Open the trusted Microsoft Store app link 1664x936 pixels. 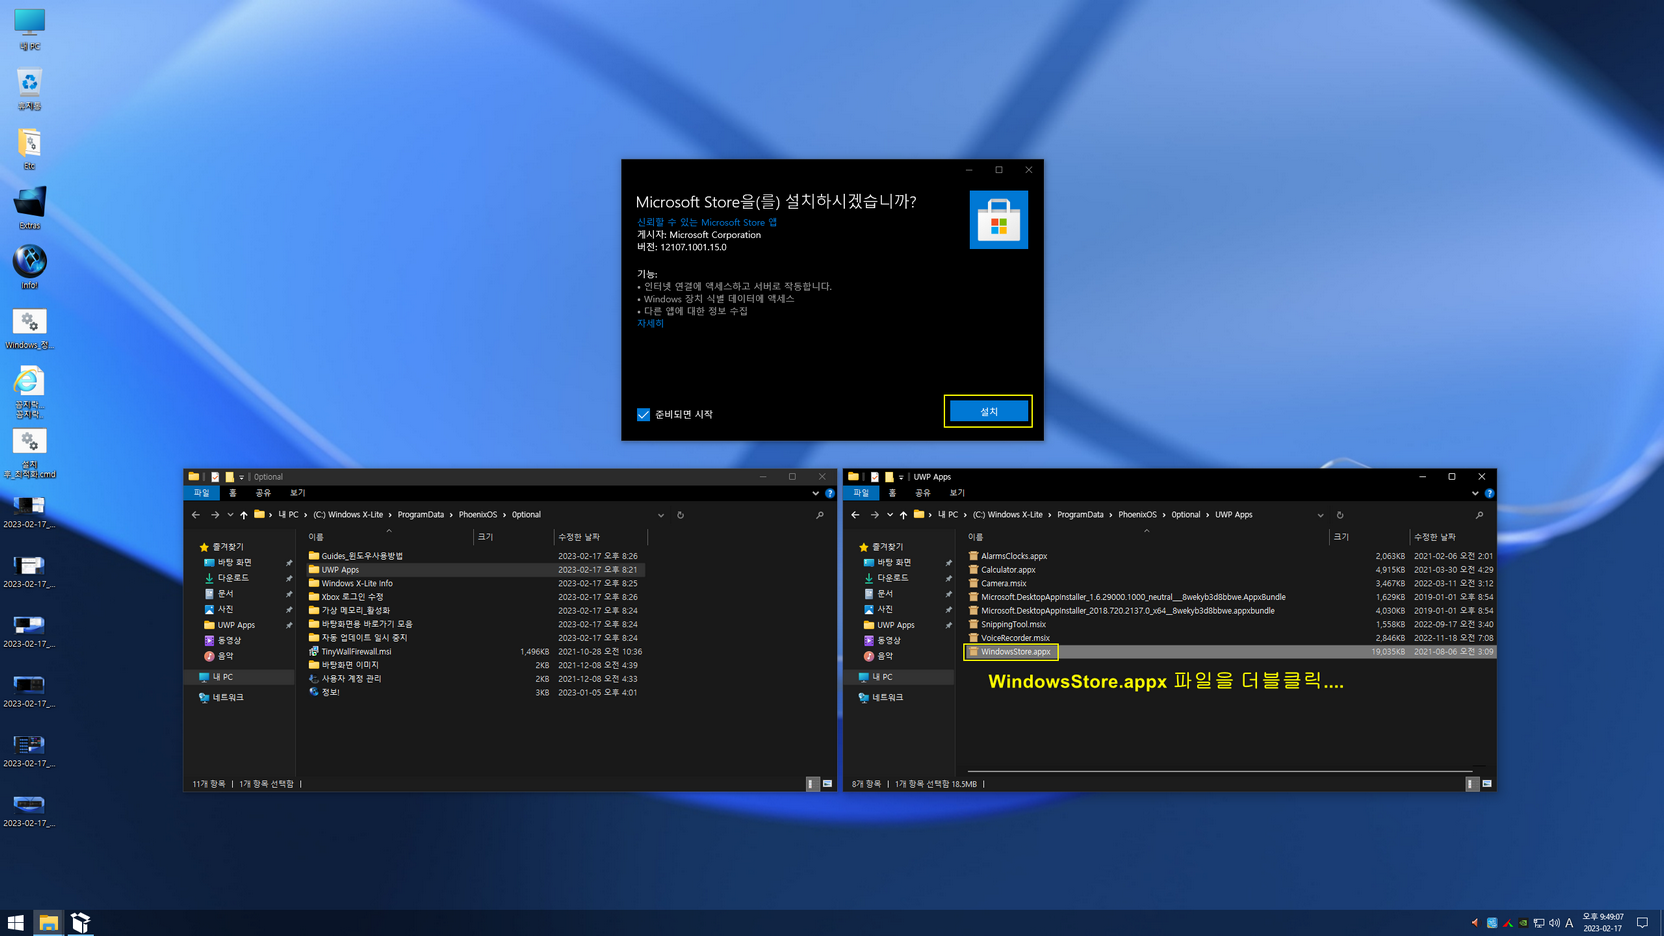pos(706,222)
